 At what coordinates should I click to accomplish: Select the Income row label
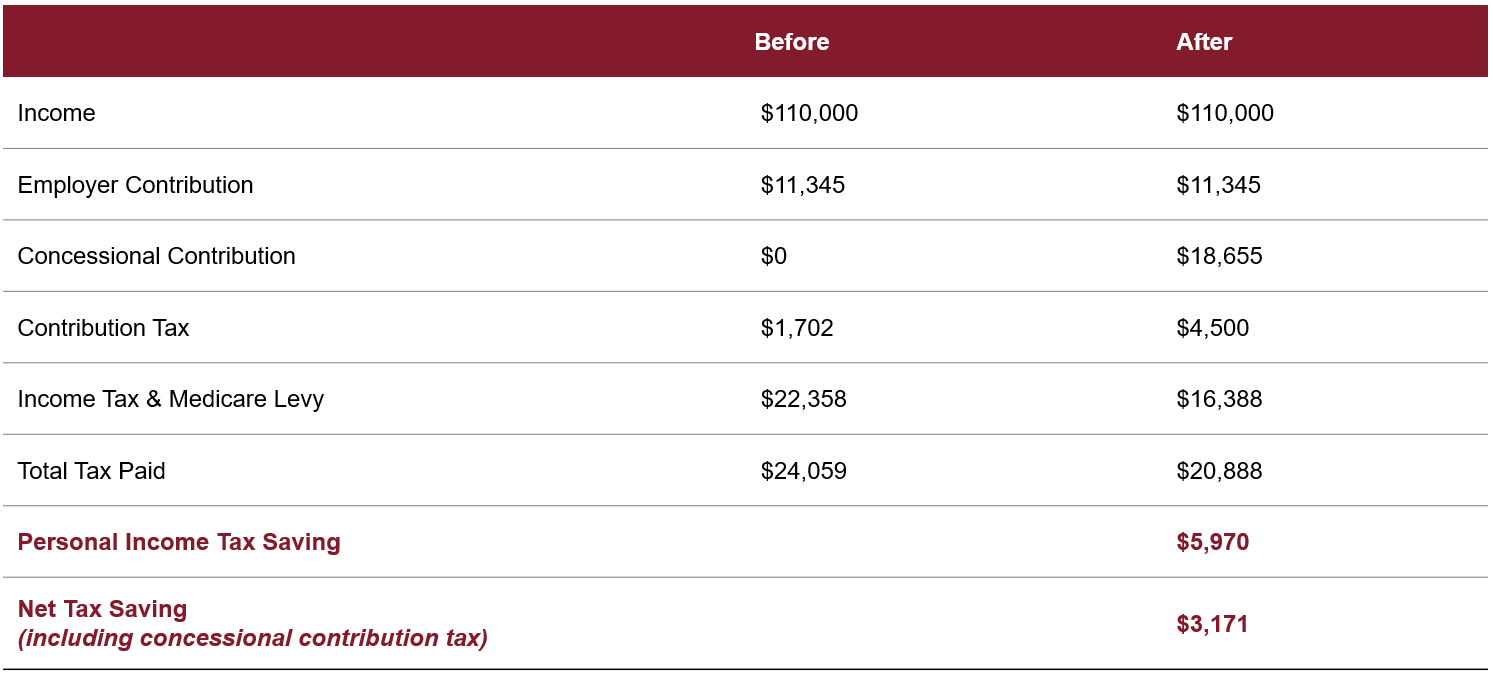point(57,113)
